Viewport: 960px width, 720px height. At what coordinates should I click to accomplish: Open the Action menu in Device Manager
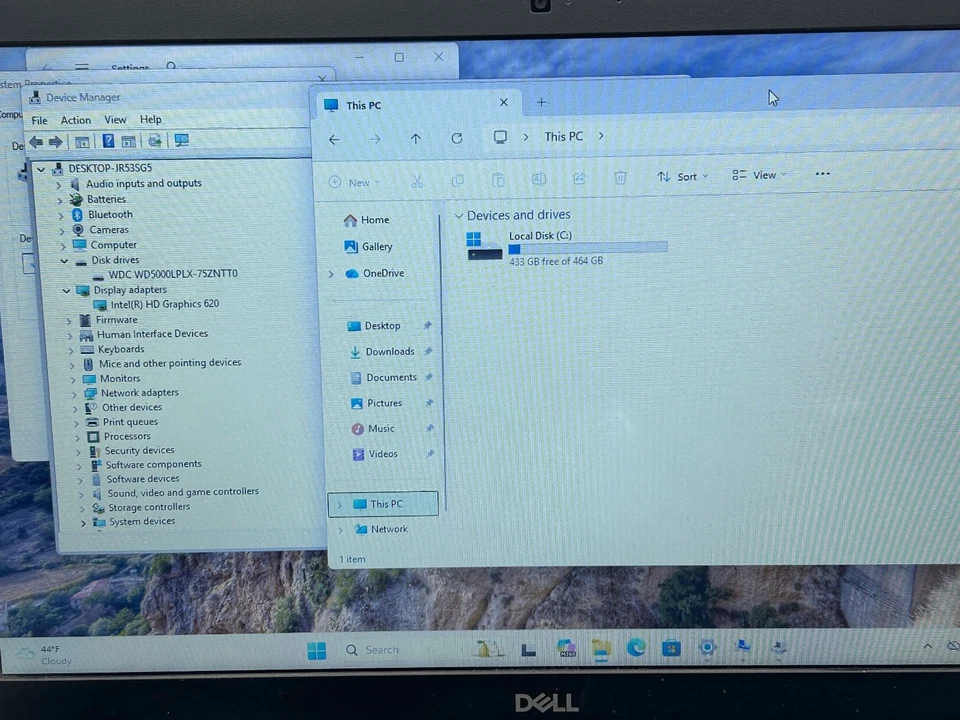coord(76,120)
